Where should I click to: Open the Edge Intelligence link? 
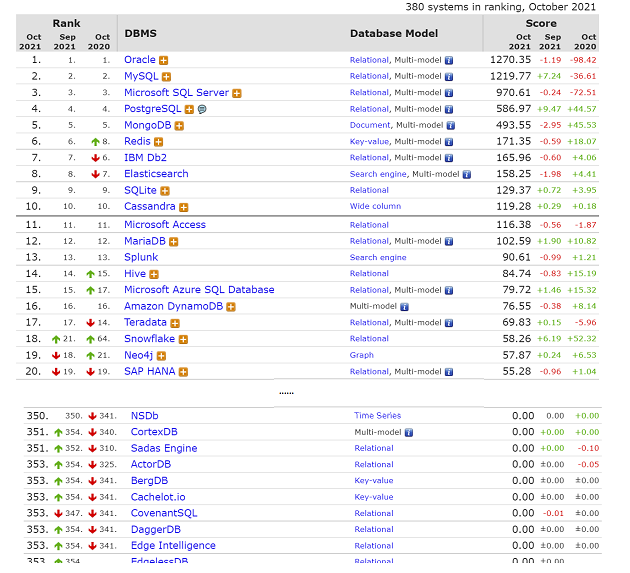[x=173, y=546]
